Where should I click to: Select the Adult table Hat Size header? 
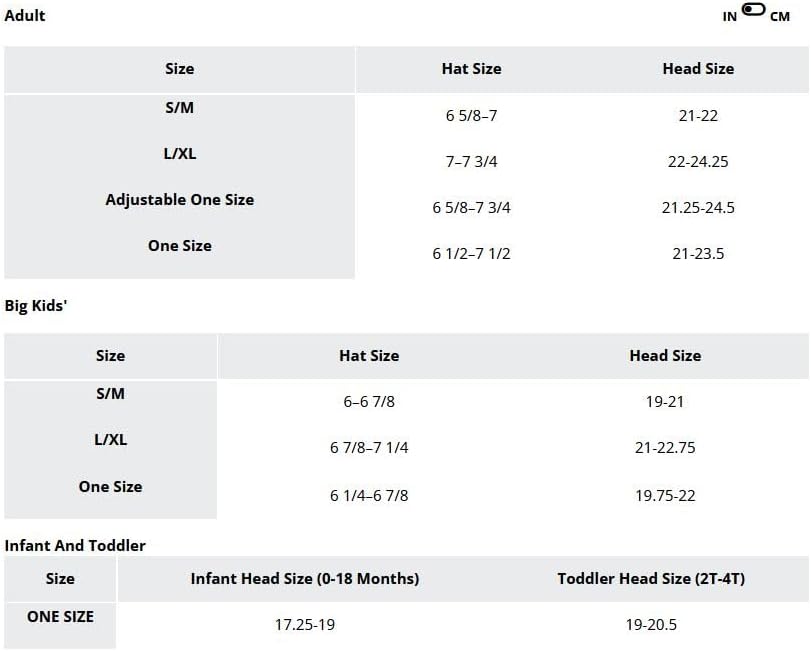(x=471, y=69)
